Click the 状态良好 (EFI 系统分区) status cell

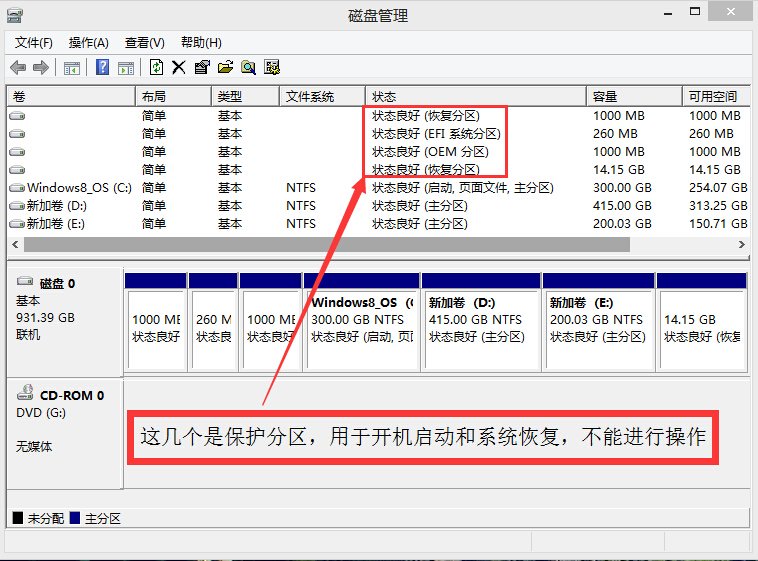(x=436, y=133)
